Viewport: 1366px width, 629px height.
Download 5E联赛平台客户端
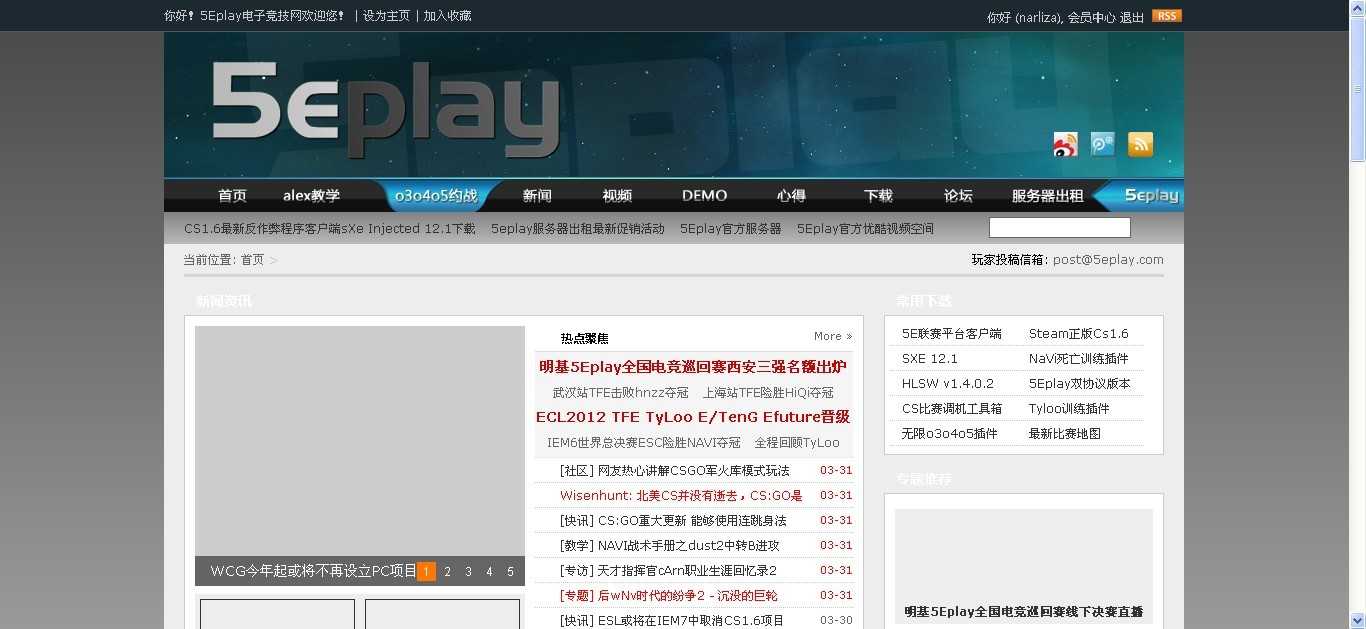tap(951, 334)
